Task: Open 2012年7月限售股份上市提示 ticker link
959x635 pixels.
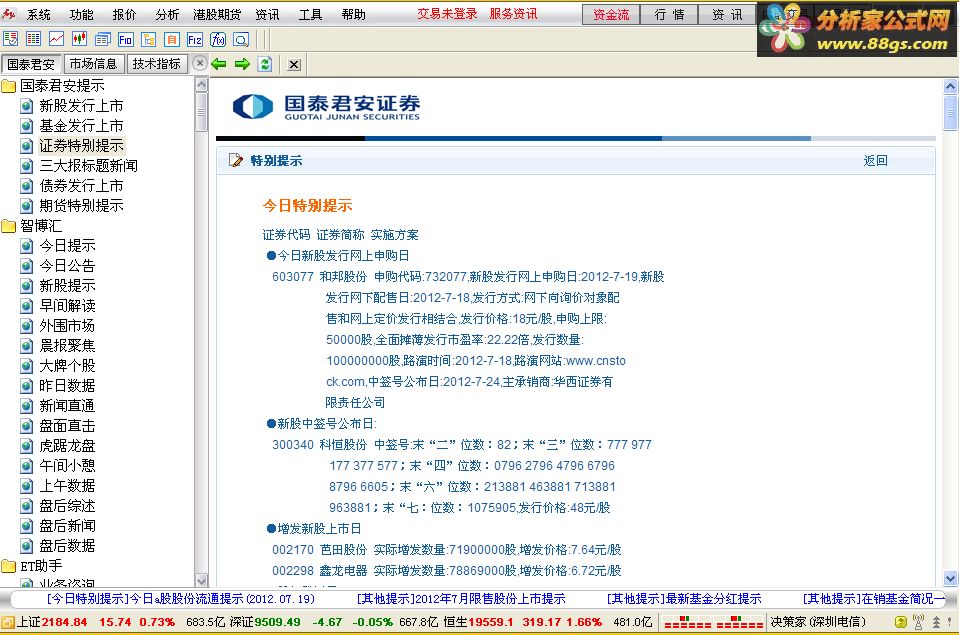Action: pyautogui.click(x=461, y=599)
